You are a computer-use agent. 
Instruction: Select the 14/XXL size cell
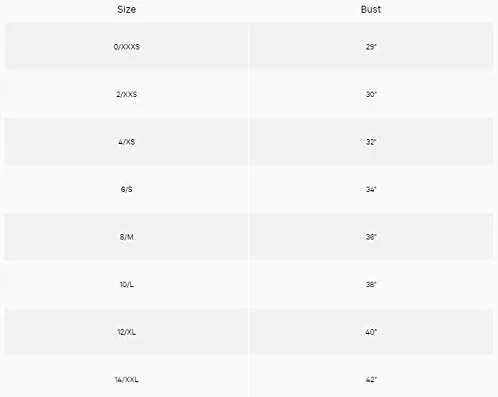127,380
